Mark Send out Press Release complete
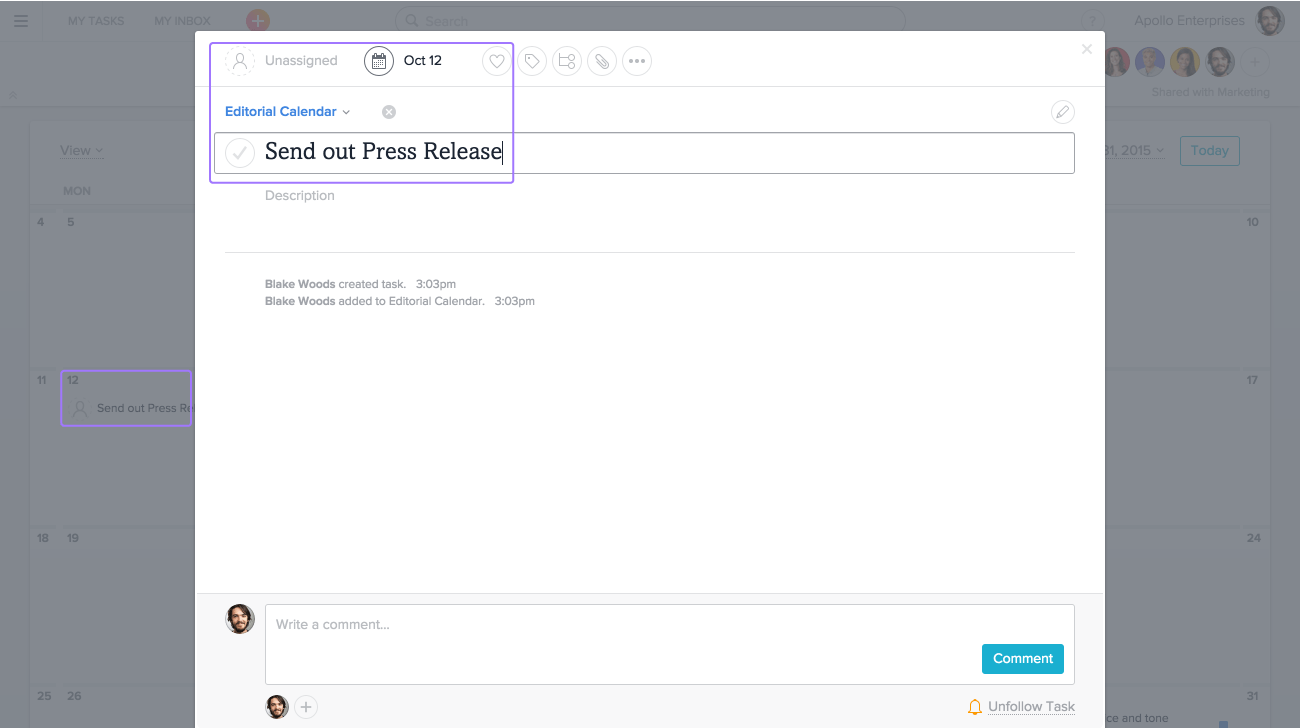Screen dimensions: 1300x728 pyautogui.click(x=240, y=153)
